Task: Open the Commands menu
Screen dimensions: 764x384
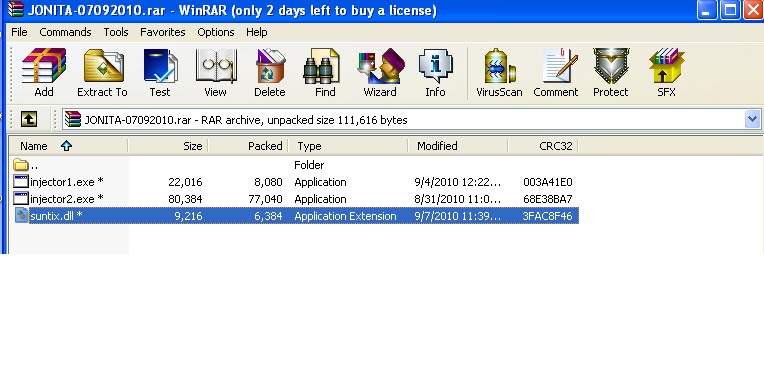Action: click(65, 32)
